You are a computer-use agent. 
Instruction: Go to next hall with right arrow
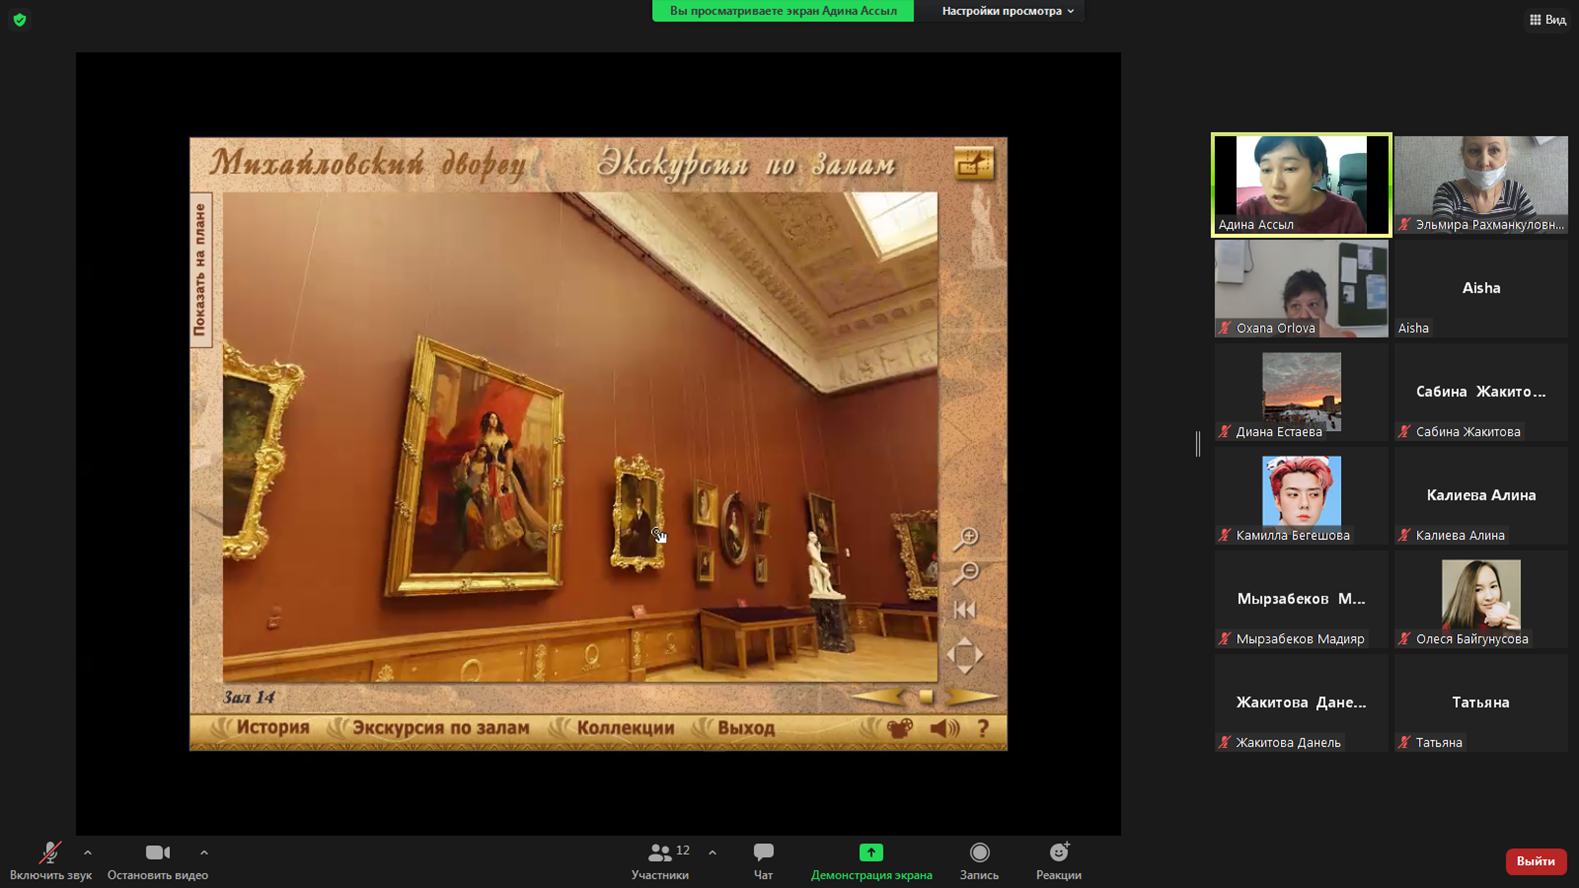pyautogui.click(x=971, y=696)
